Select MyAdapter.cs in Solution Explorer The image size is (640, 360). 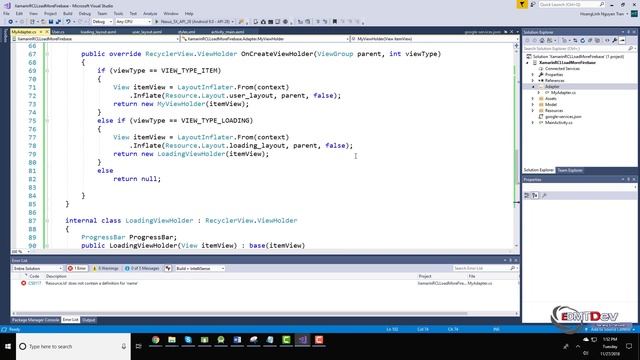(563, 93)
